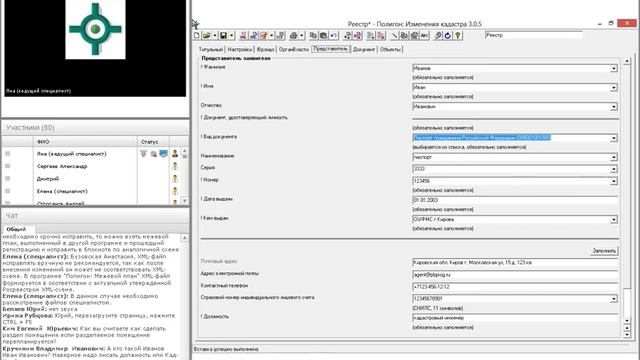Viewport: 640px width, 360px height.
Task: Click the undo arrow toolbar icon
Action: [333, 36]
